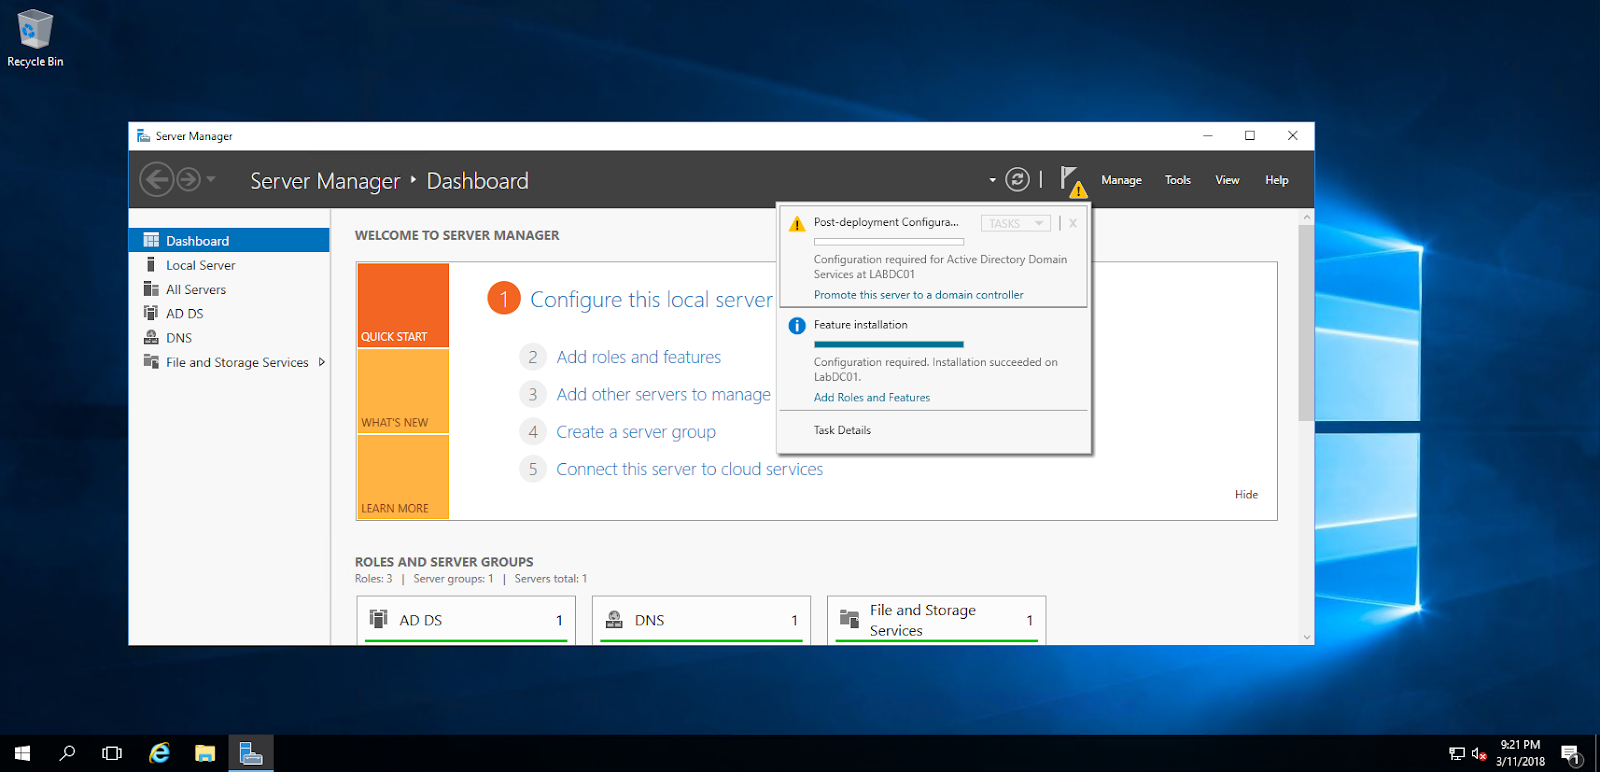Open taskbar Search
1600x772 pixels.
click(x=67, y=753)
